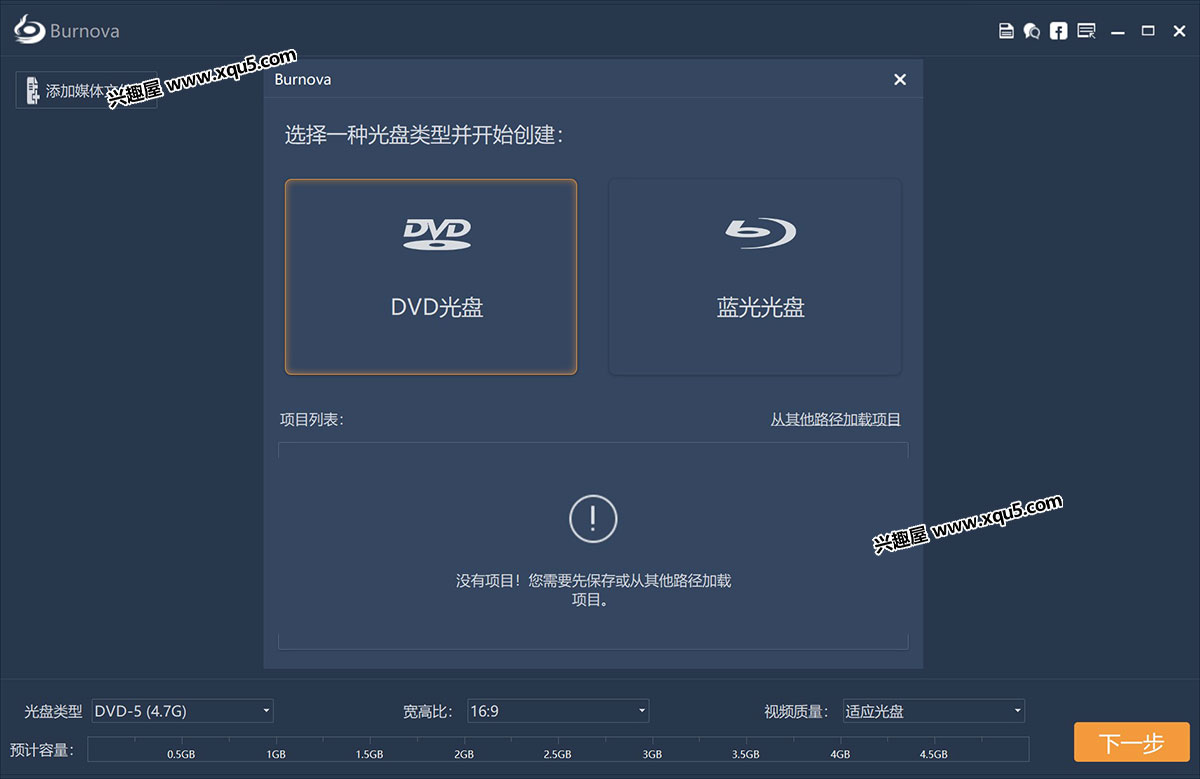1200x779 pixels.
Task: Click the Blu-ray logo icon
Action: coord(760,232)
